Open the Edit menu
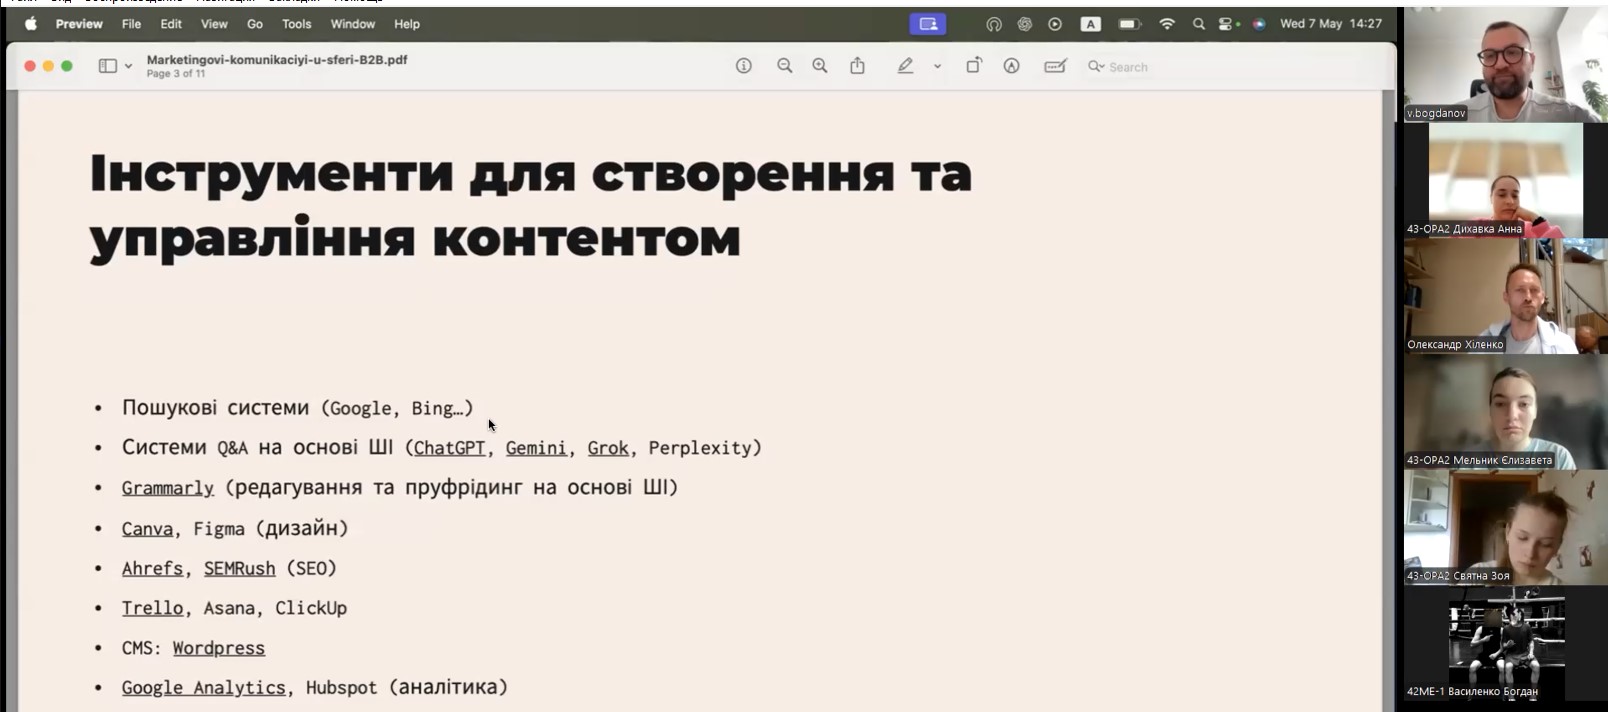Viewport: 1608px width, 712px height. click(171, 24)
